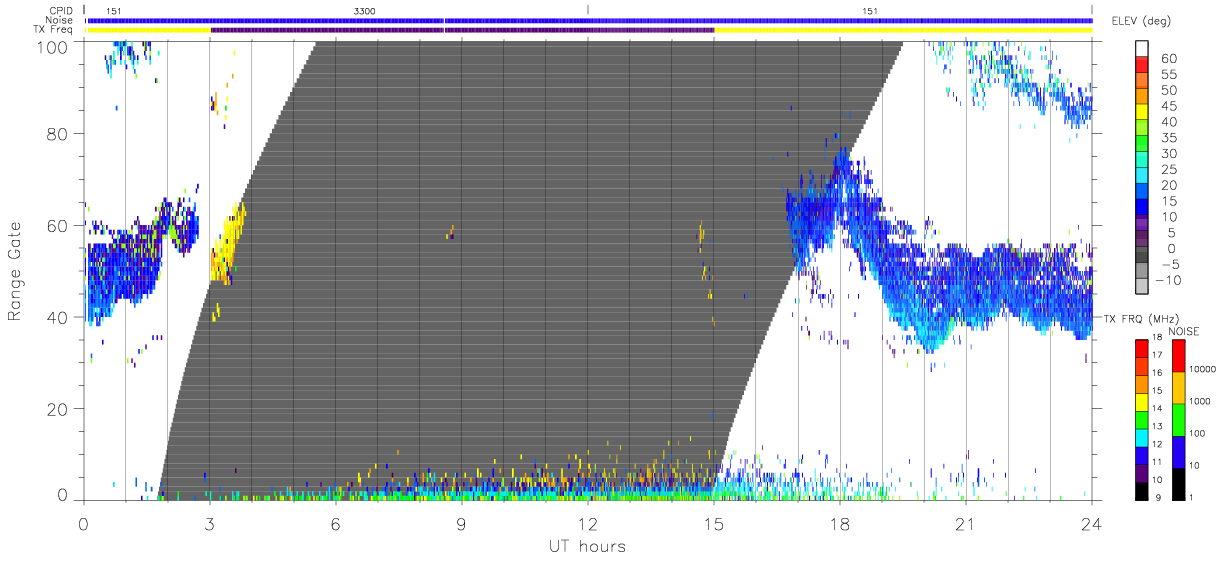Click the dark gray band of ELEV color bar

point(1143,256)
